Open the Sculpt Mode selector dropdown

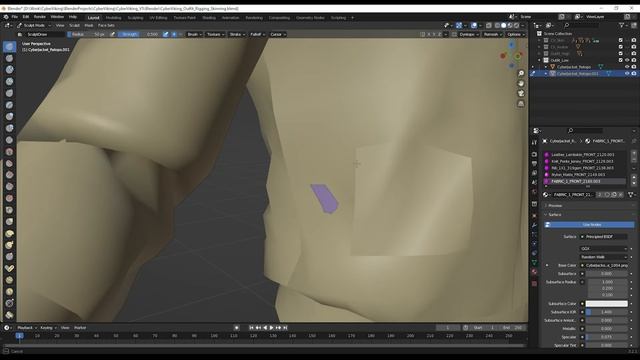point(34,25)
